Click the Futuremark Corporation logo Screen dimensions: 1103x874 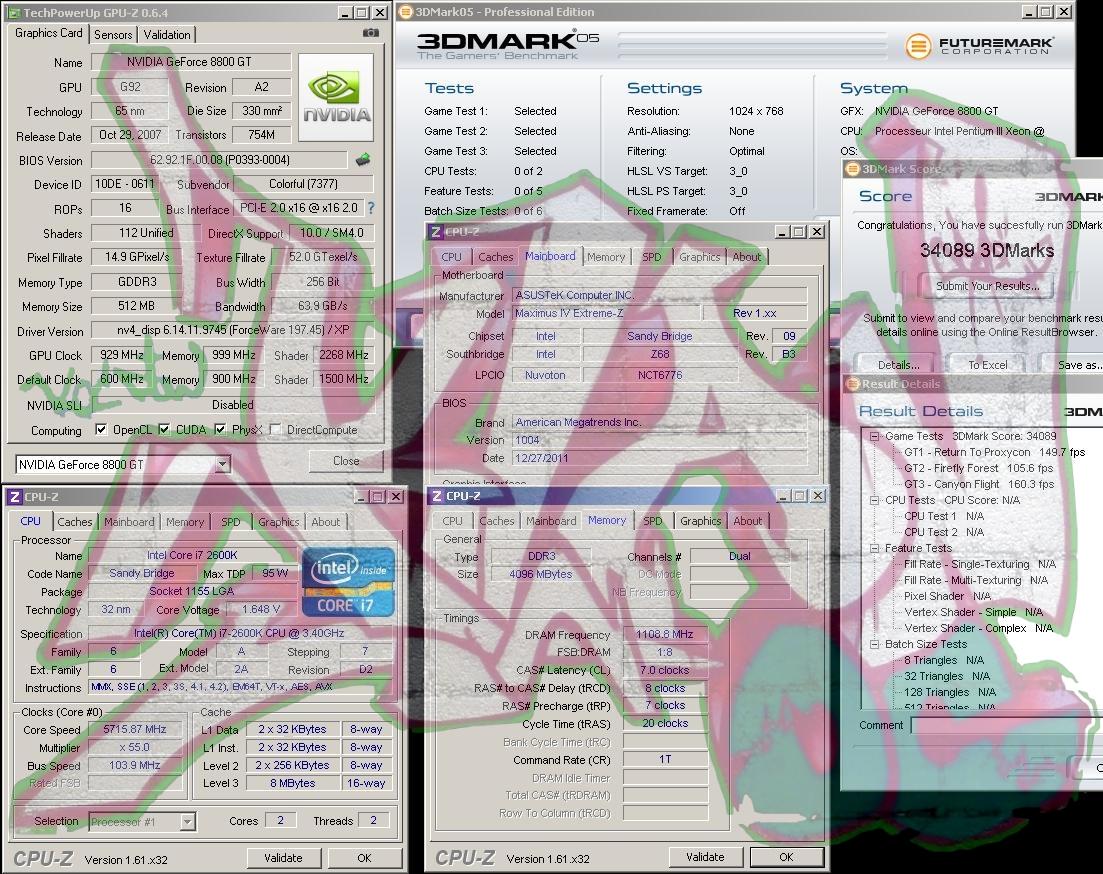point(979,46)
